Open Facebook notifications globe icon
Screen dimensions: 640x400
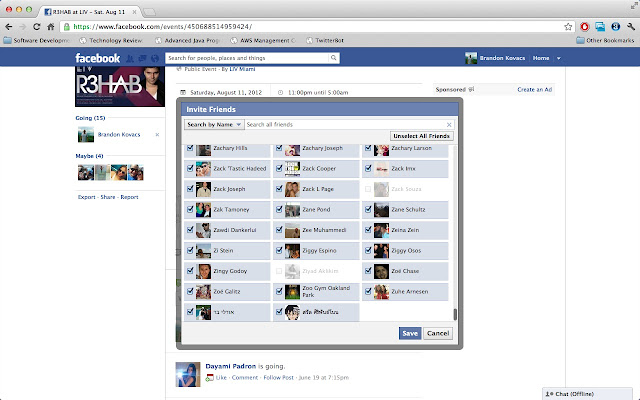155,58
